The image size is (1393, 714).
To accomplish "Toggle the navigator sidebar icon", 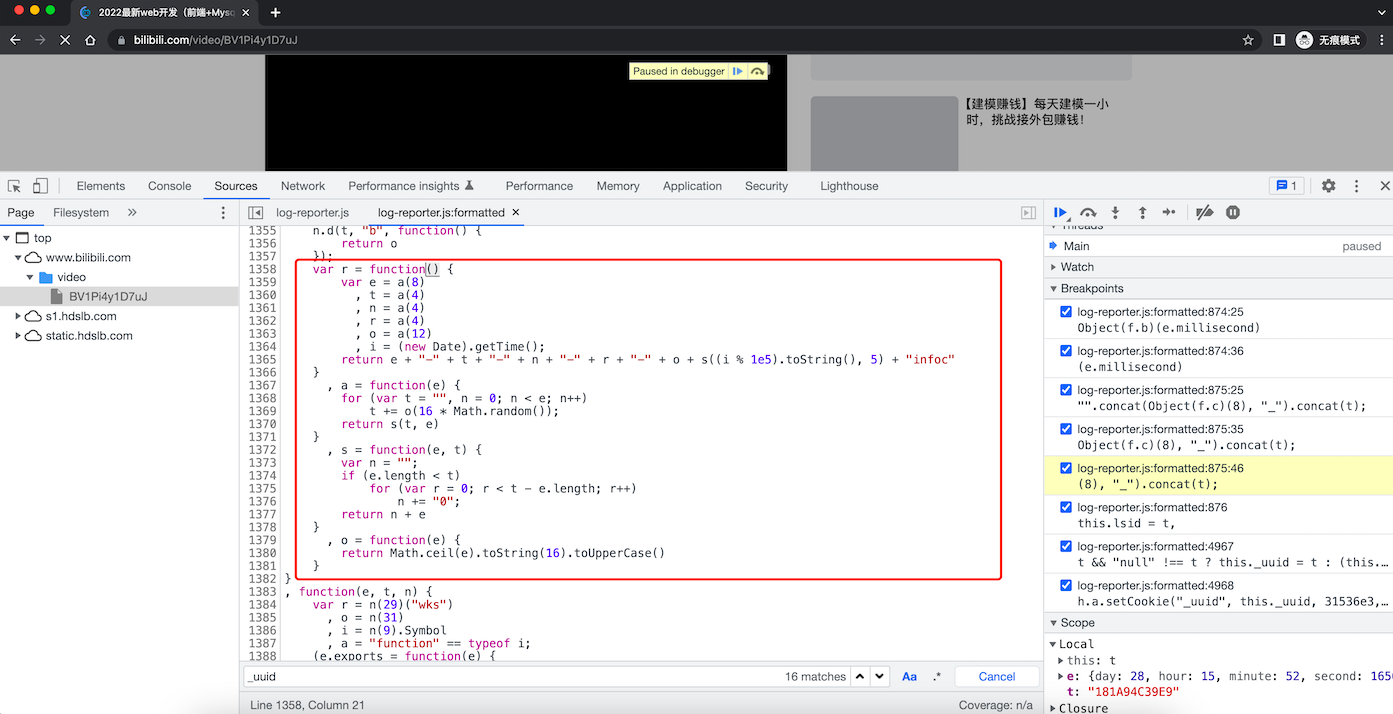I will pos(255,213).
